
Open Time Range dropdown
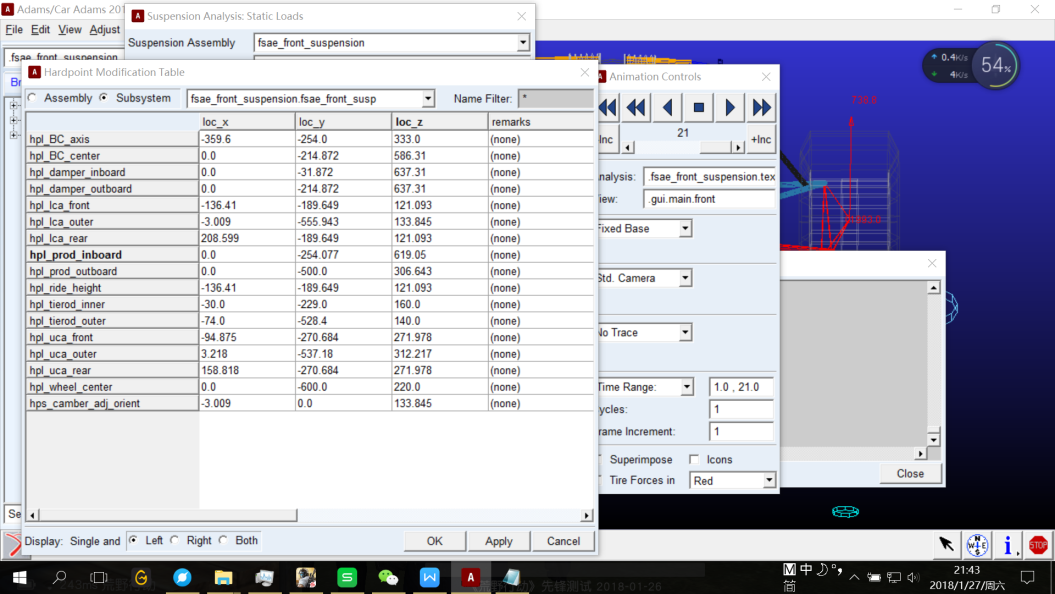pos(686,387)
